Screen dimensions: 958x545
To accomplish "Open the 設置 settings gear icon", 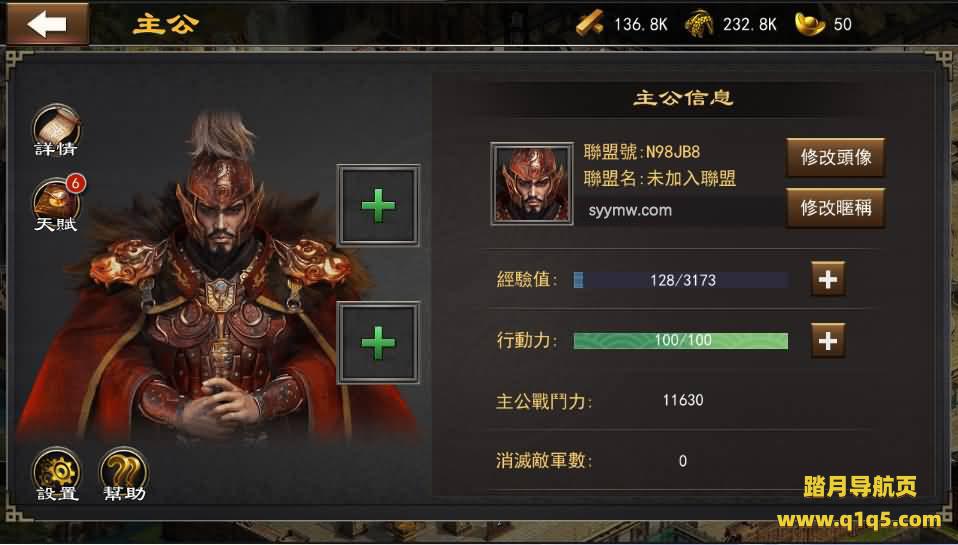I will coord(57,475).
